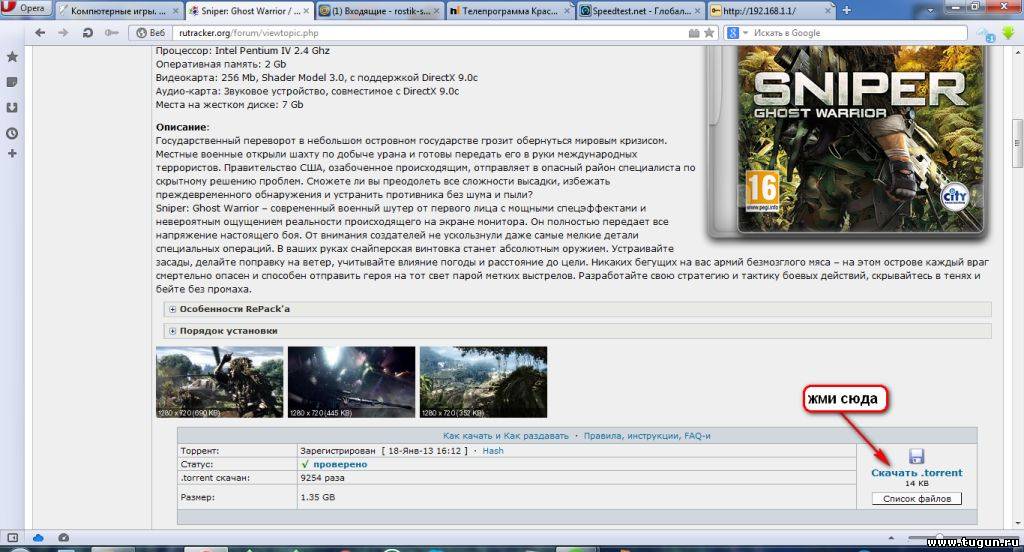
Task: Reload the page with the refresh icon
Action: [88, 33]
